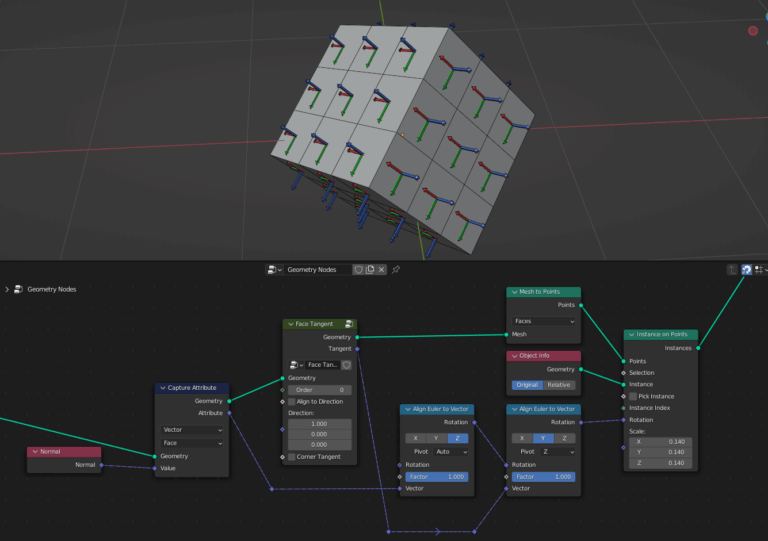Click the Normal output socket

pos(101,465)
